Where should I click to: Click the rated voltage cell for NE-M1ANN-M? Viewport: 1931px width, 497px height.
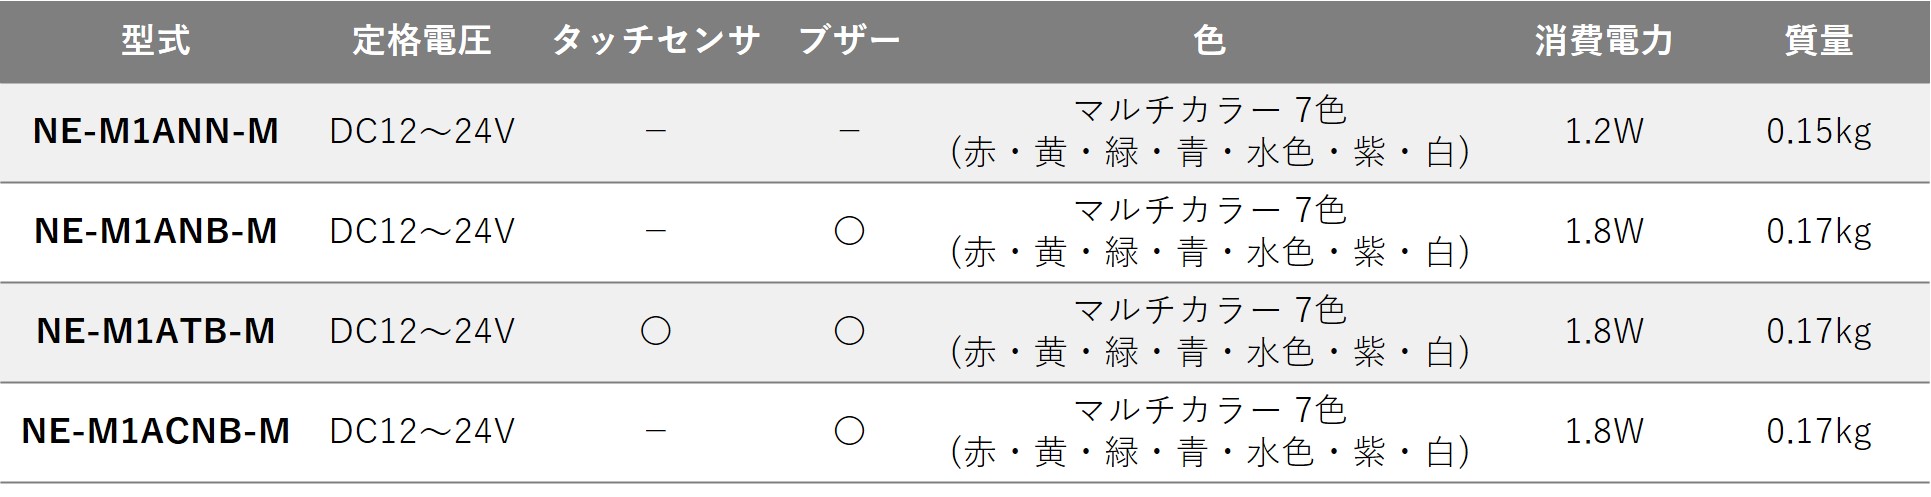point(421,131)
